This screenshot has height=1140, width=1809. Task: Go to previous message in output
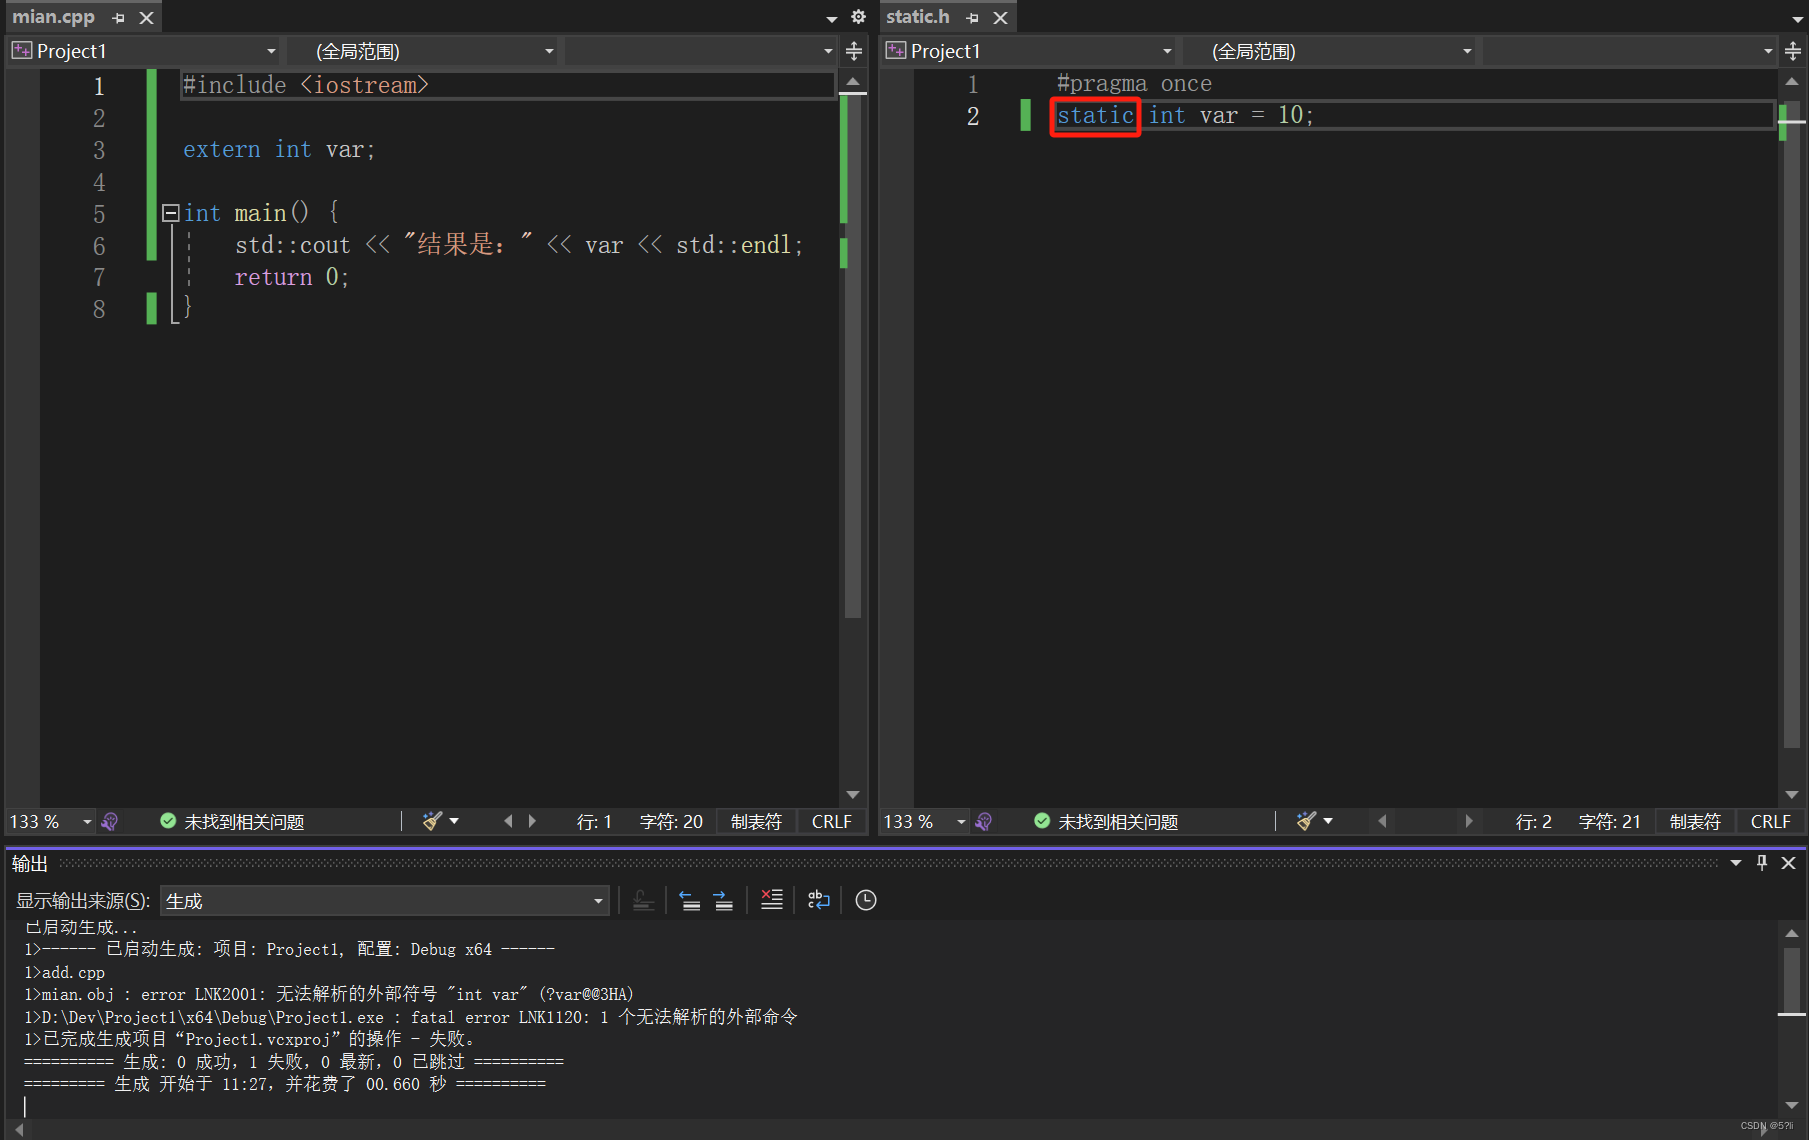[x=690, y=901]
